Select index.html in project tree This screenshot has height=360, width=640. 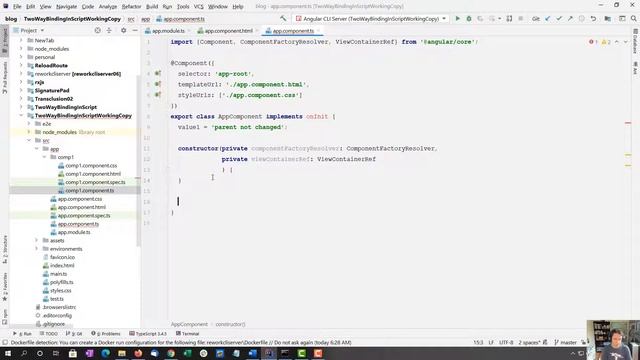tap(62, 265)
